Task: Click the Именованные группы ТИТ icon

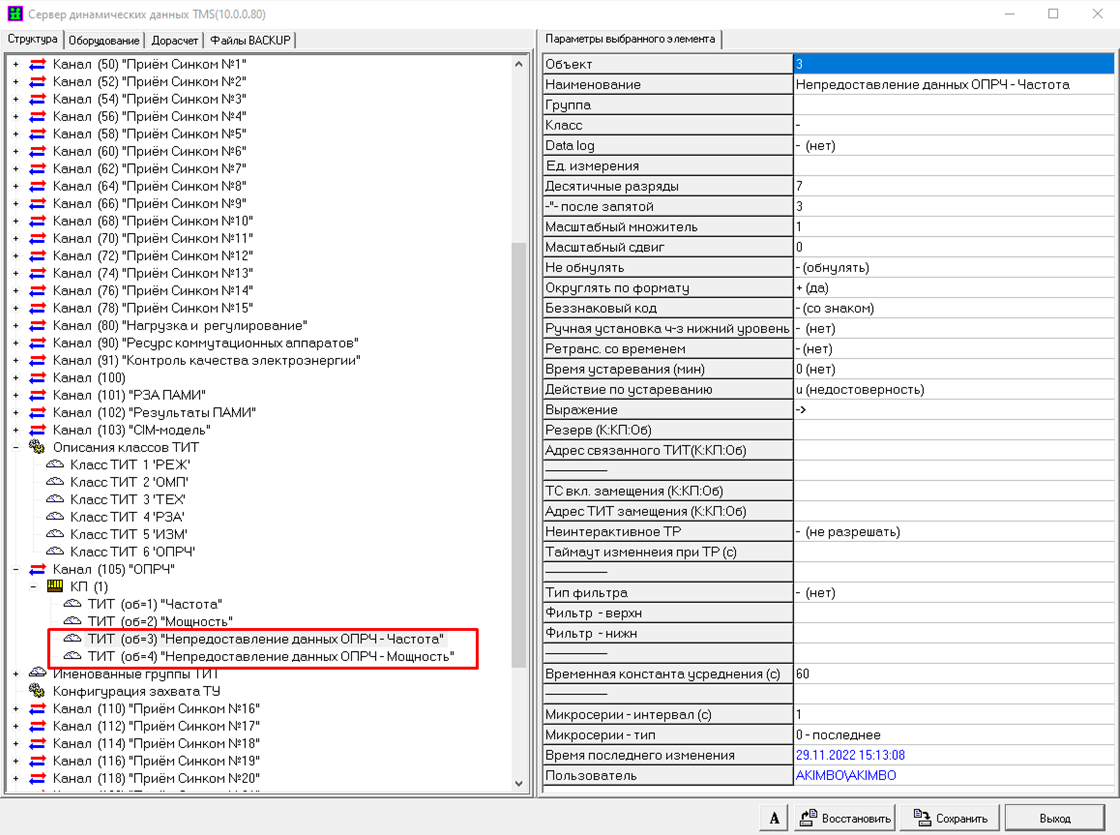Action: 38,674
